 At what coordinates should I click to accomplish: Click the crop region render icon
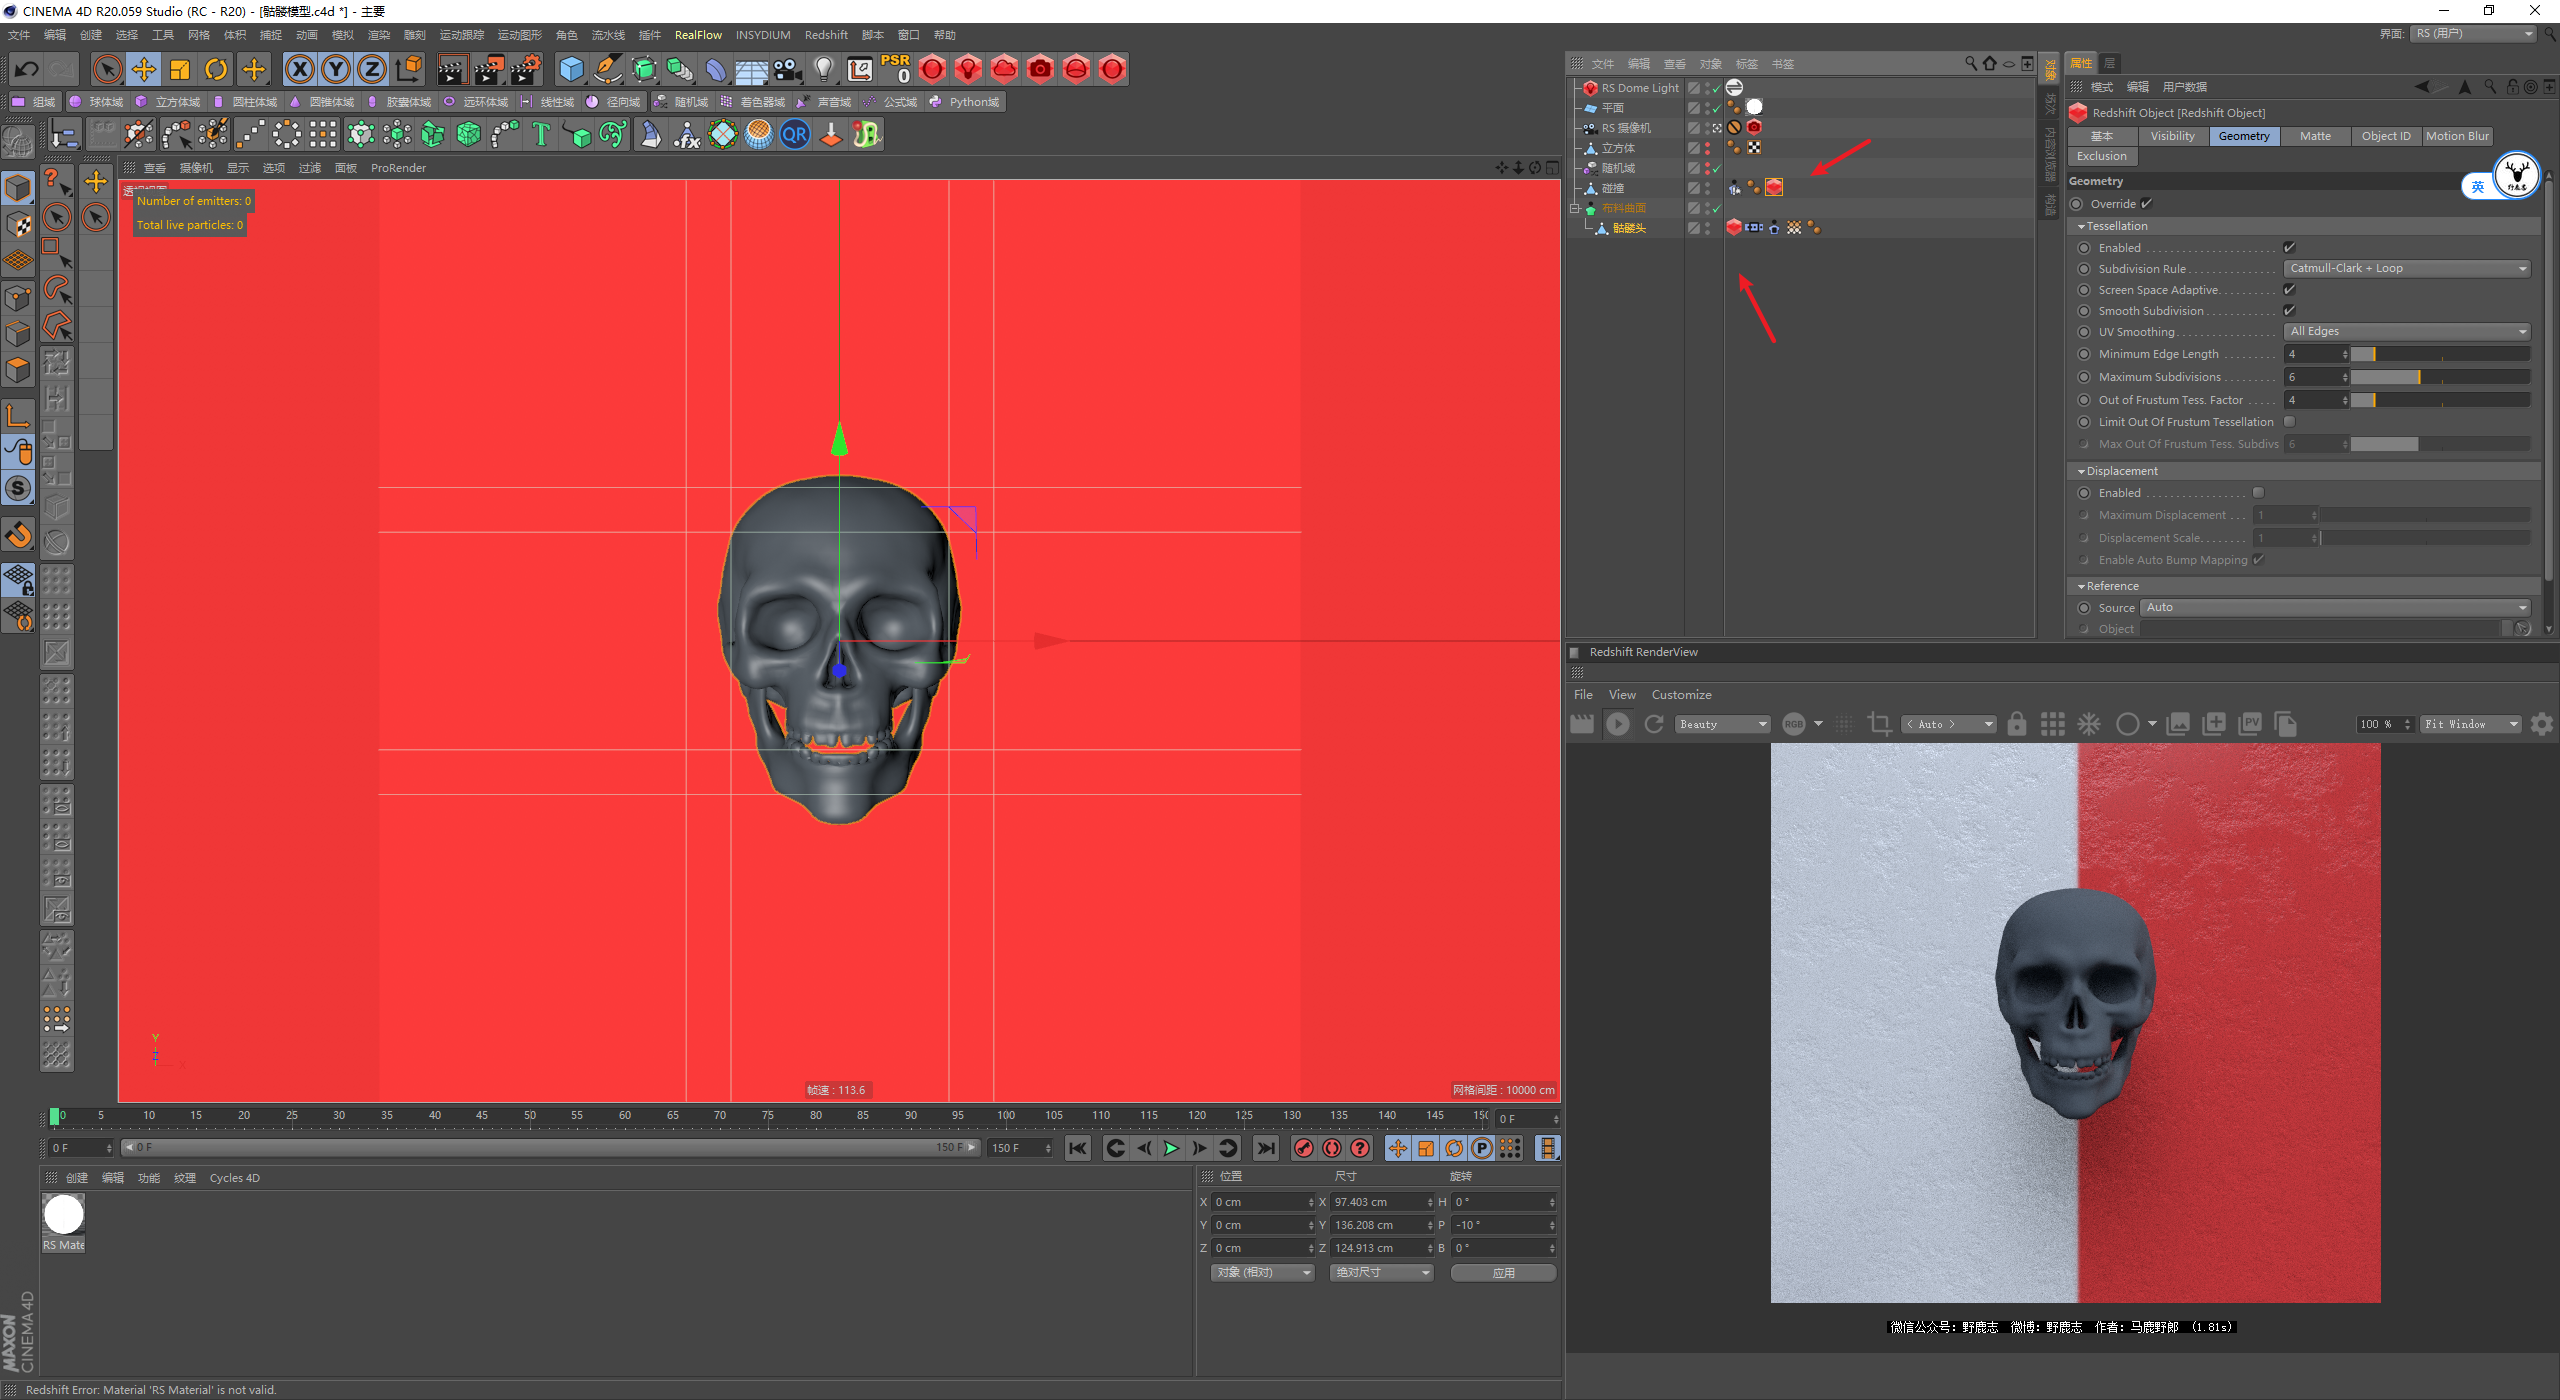click(1879, 724)
